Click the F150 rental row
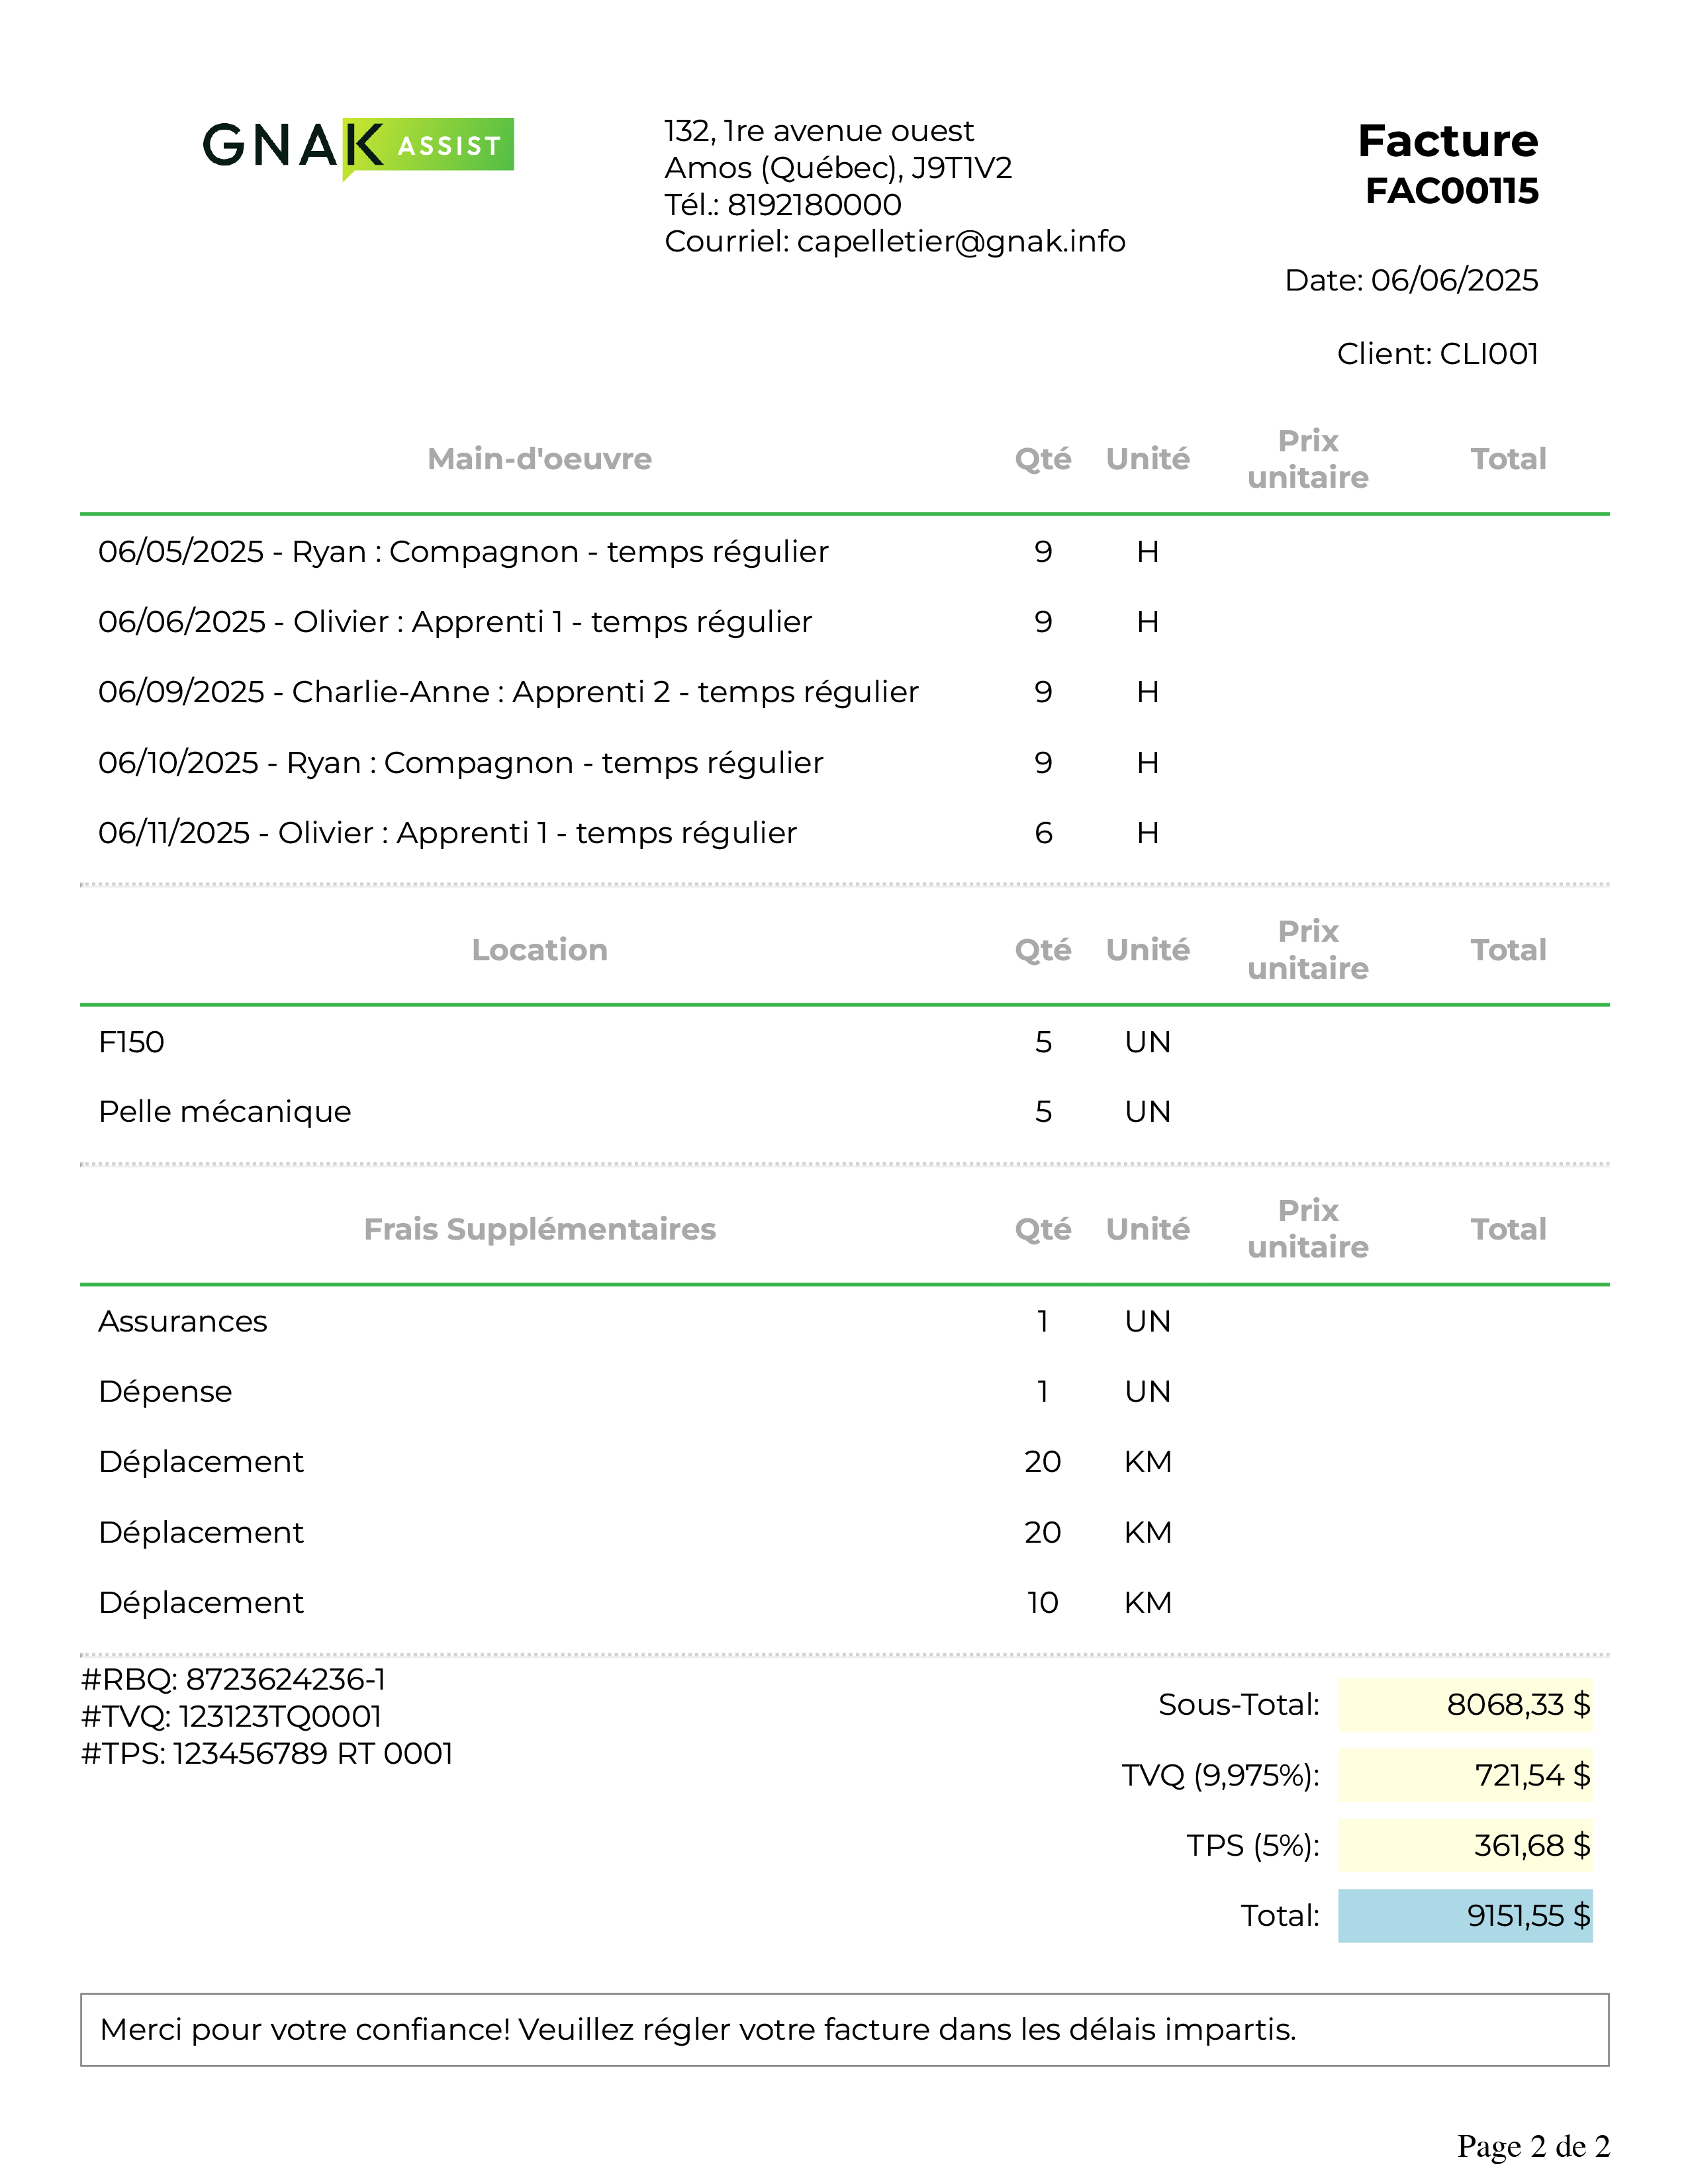Viewport: 1688px width, 2184px height. click(844, 1042)
